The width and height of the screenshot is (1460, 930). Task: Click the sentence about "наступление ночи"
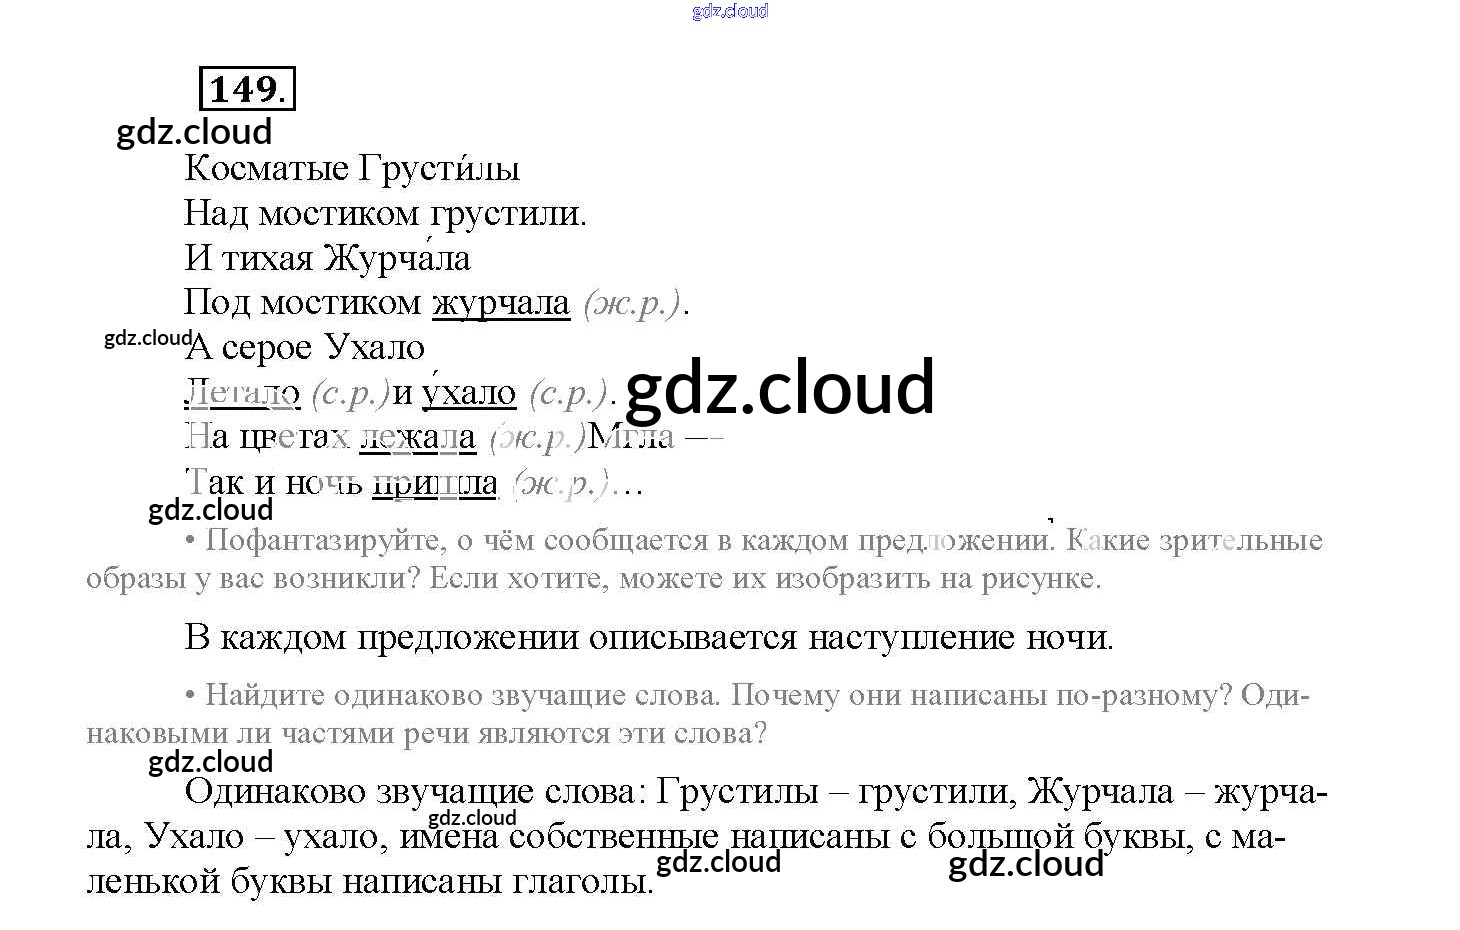648,637
